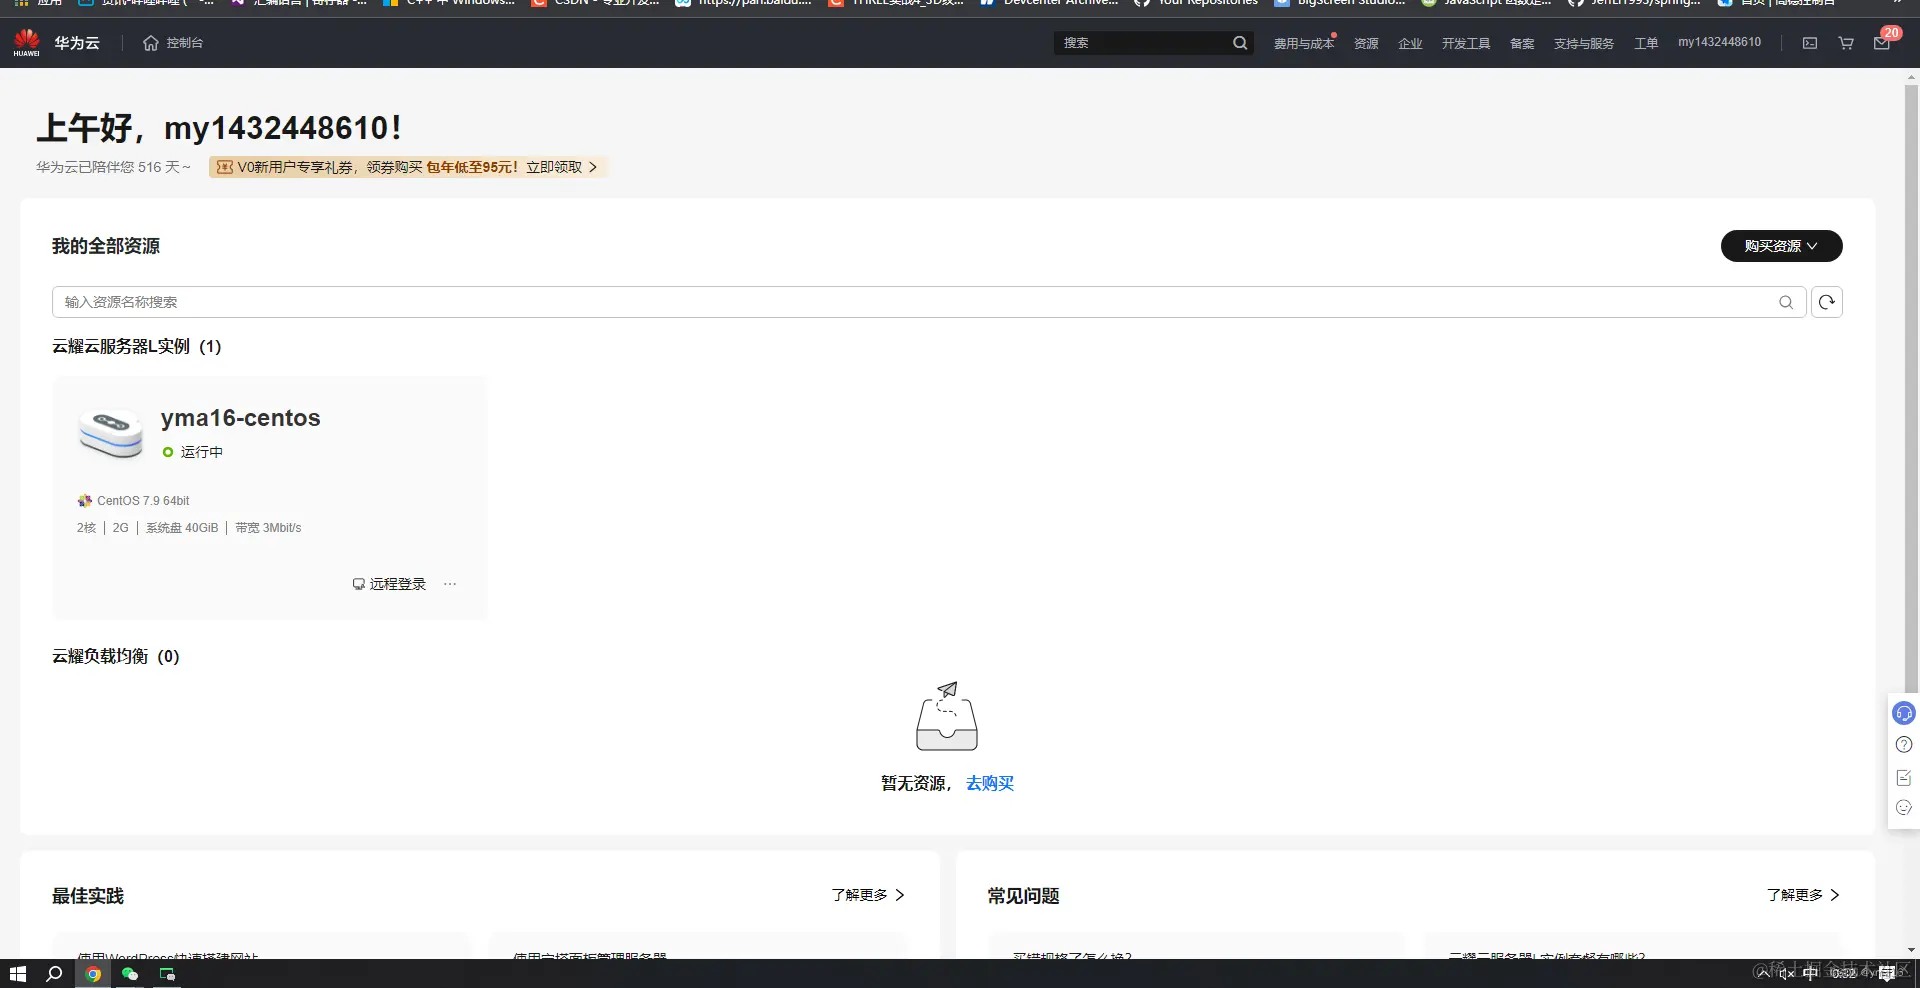Open the message center envelope with 20 notifications
The height and width of the screenshot is (988, 1920).
click(1881, 44)
